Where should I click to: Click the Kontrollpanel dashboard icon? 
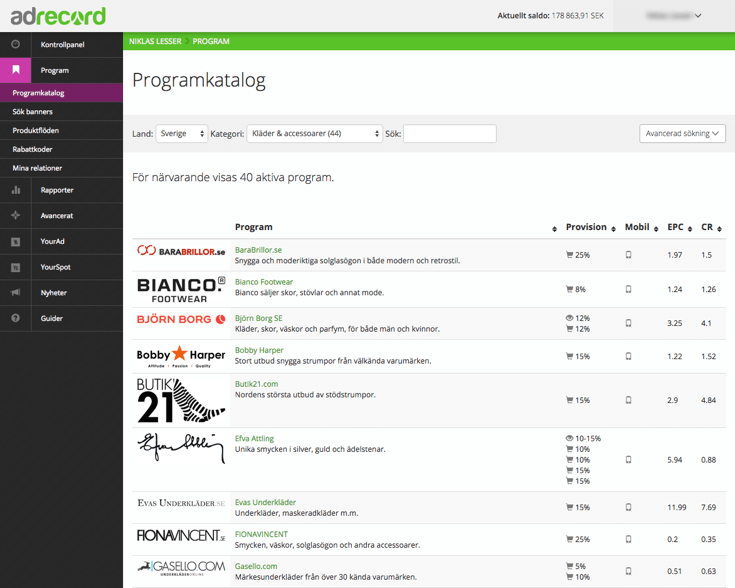tap(15, 44)
